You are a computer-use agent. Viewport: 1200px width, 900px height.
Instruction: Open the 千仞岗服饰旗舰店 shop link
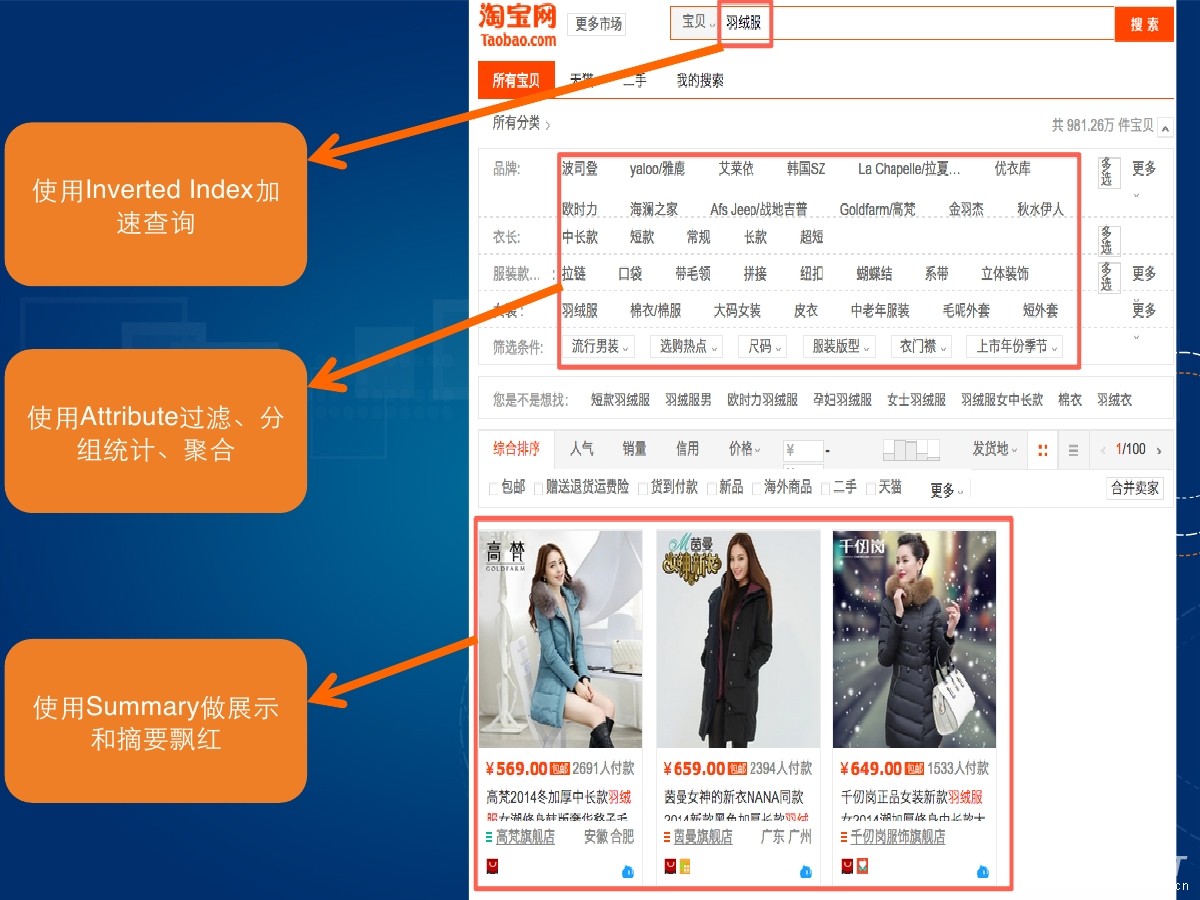[898, 837]
